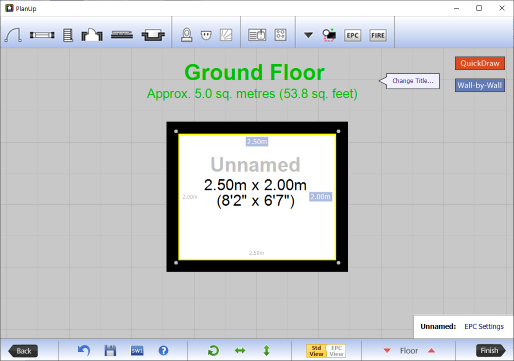
Task: Minimize the PlanUp window
Action: (x=457, y=8)
